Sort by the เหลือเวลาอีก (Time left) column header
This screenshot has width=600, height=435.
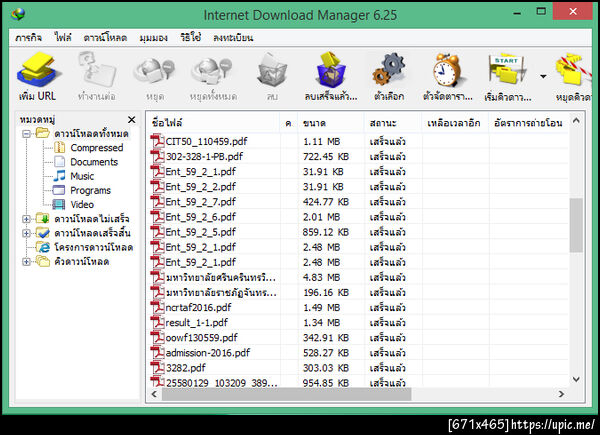[455, 123]
